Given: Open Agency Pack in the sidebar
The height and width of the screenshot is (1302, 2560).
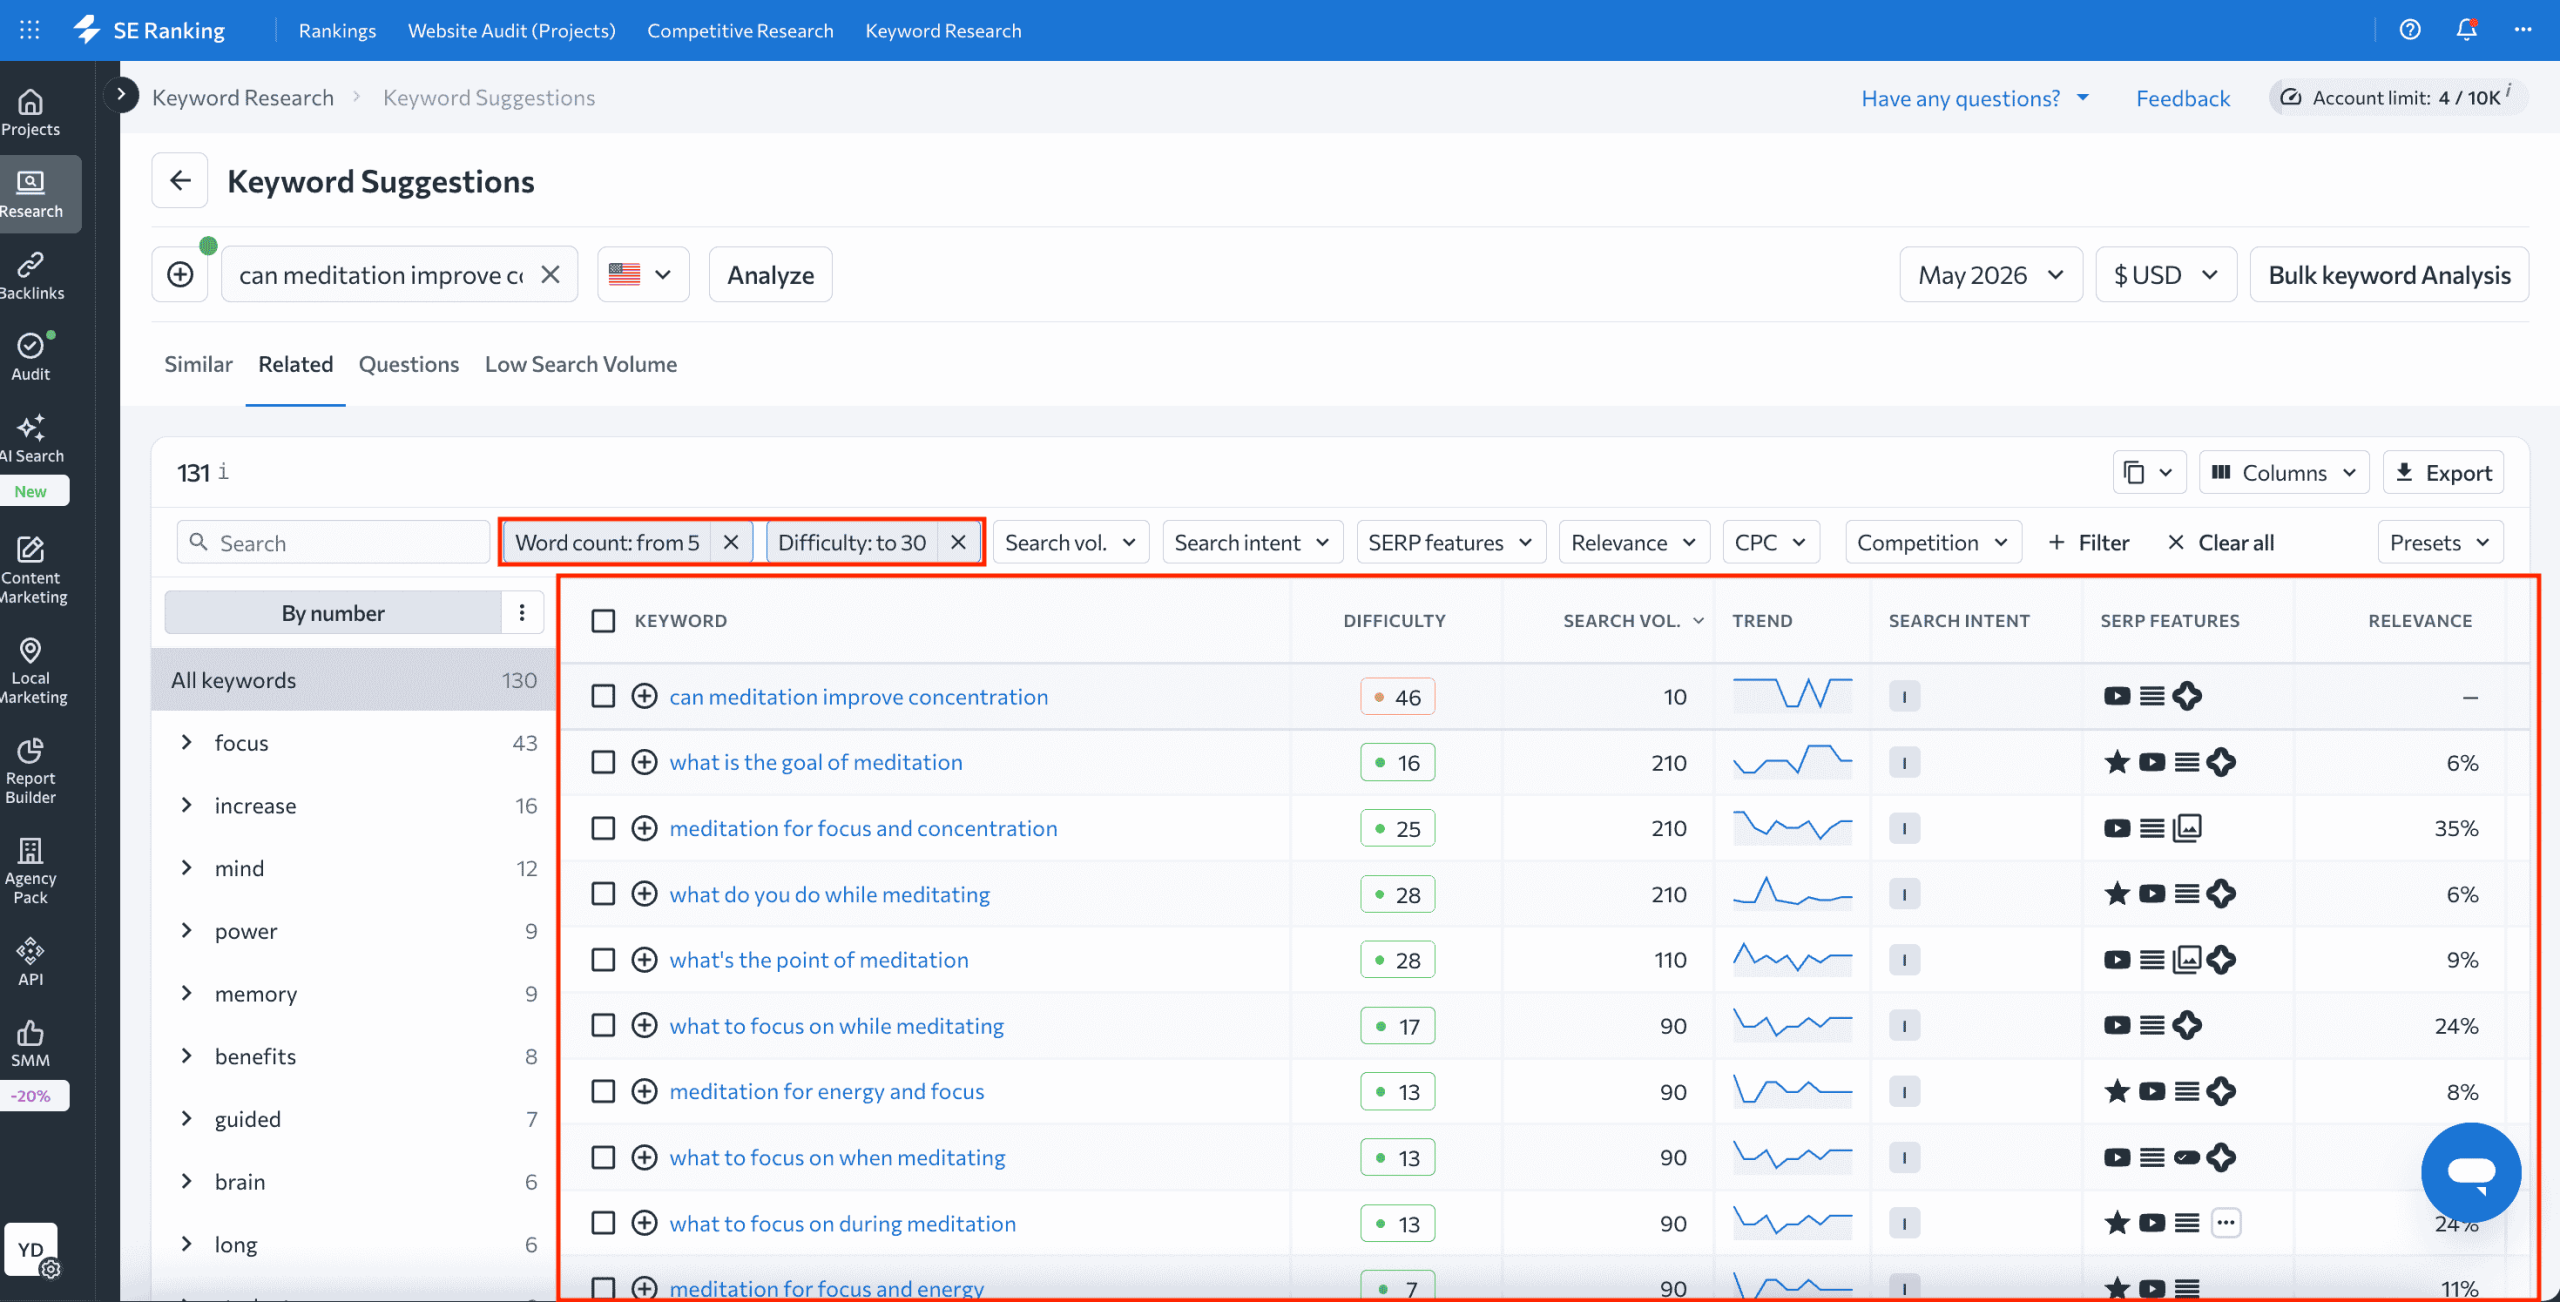Looking at the screenshot, I should point(30,872).
